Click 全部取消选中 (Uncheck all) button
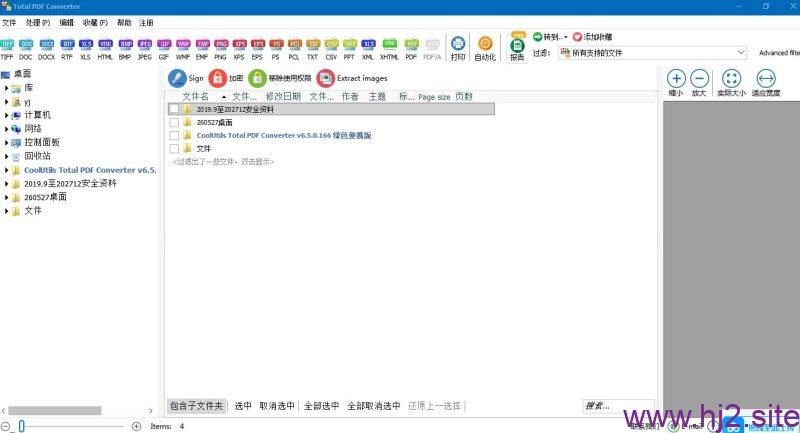Viewport: 800px width, 433px height. (373, 406)
